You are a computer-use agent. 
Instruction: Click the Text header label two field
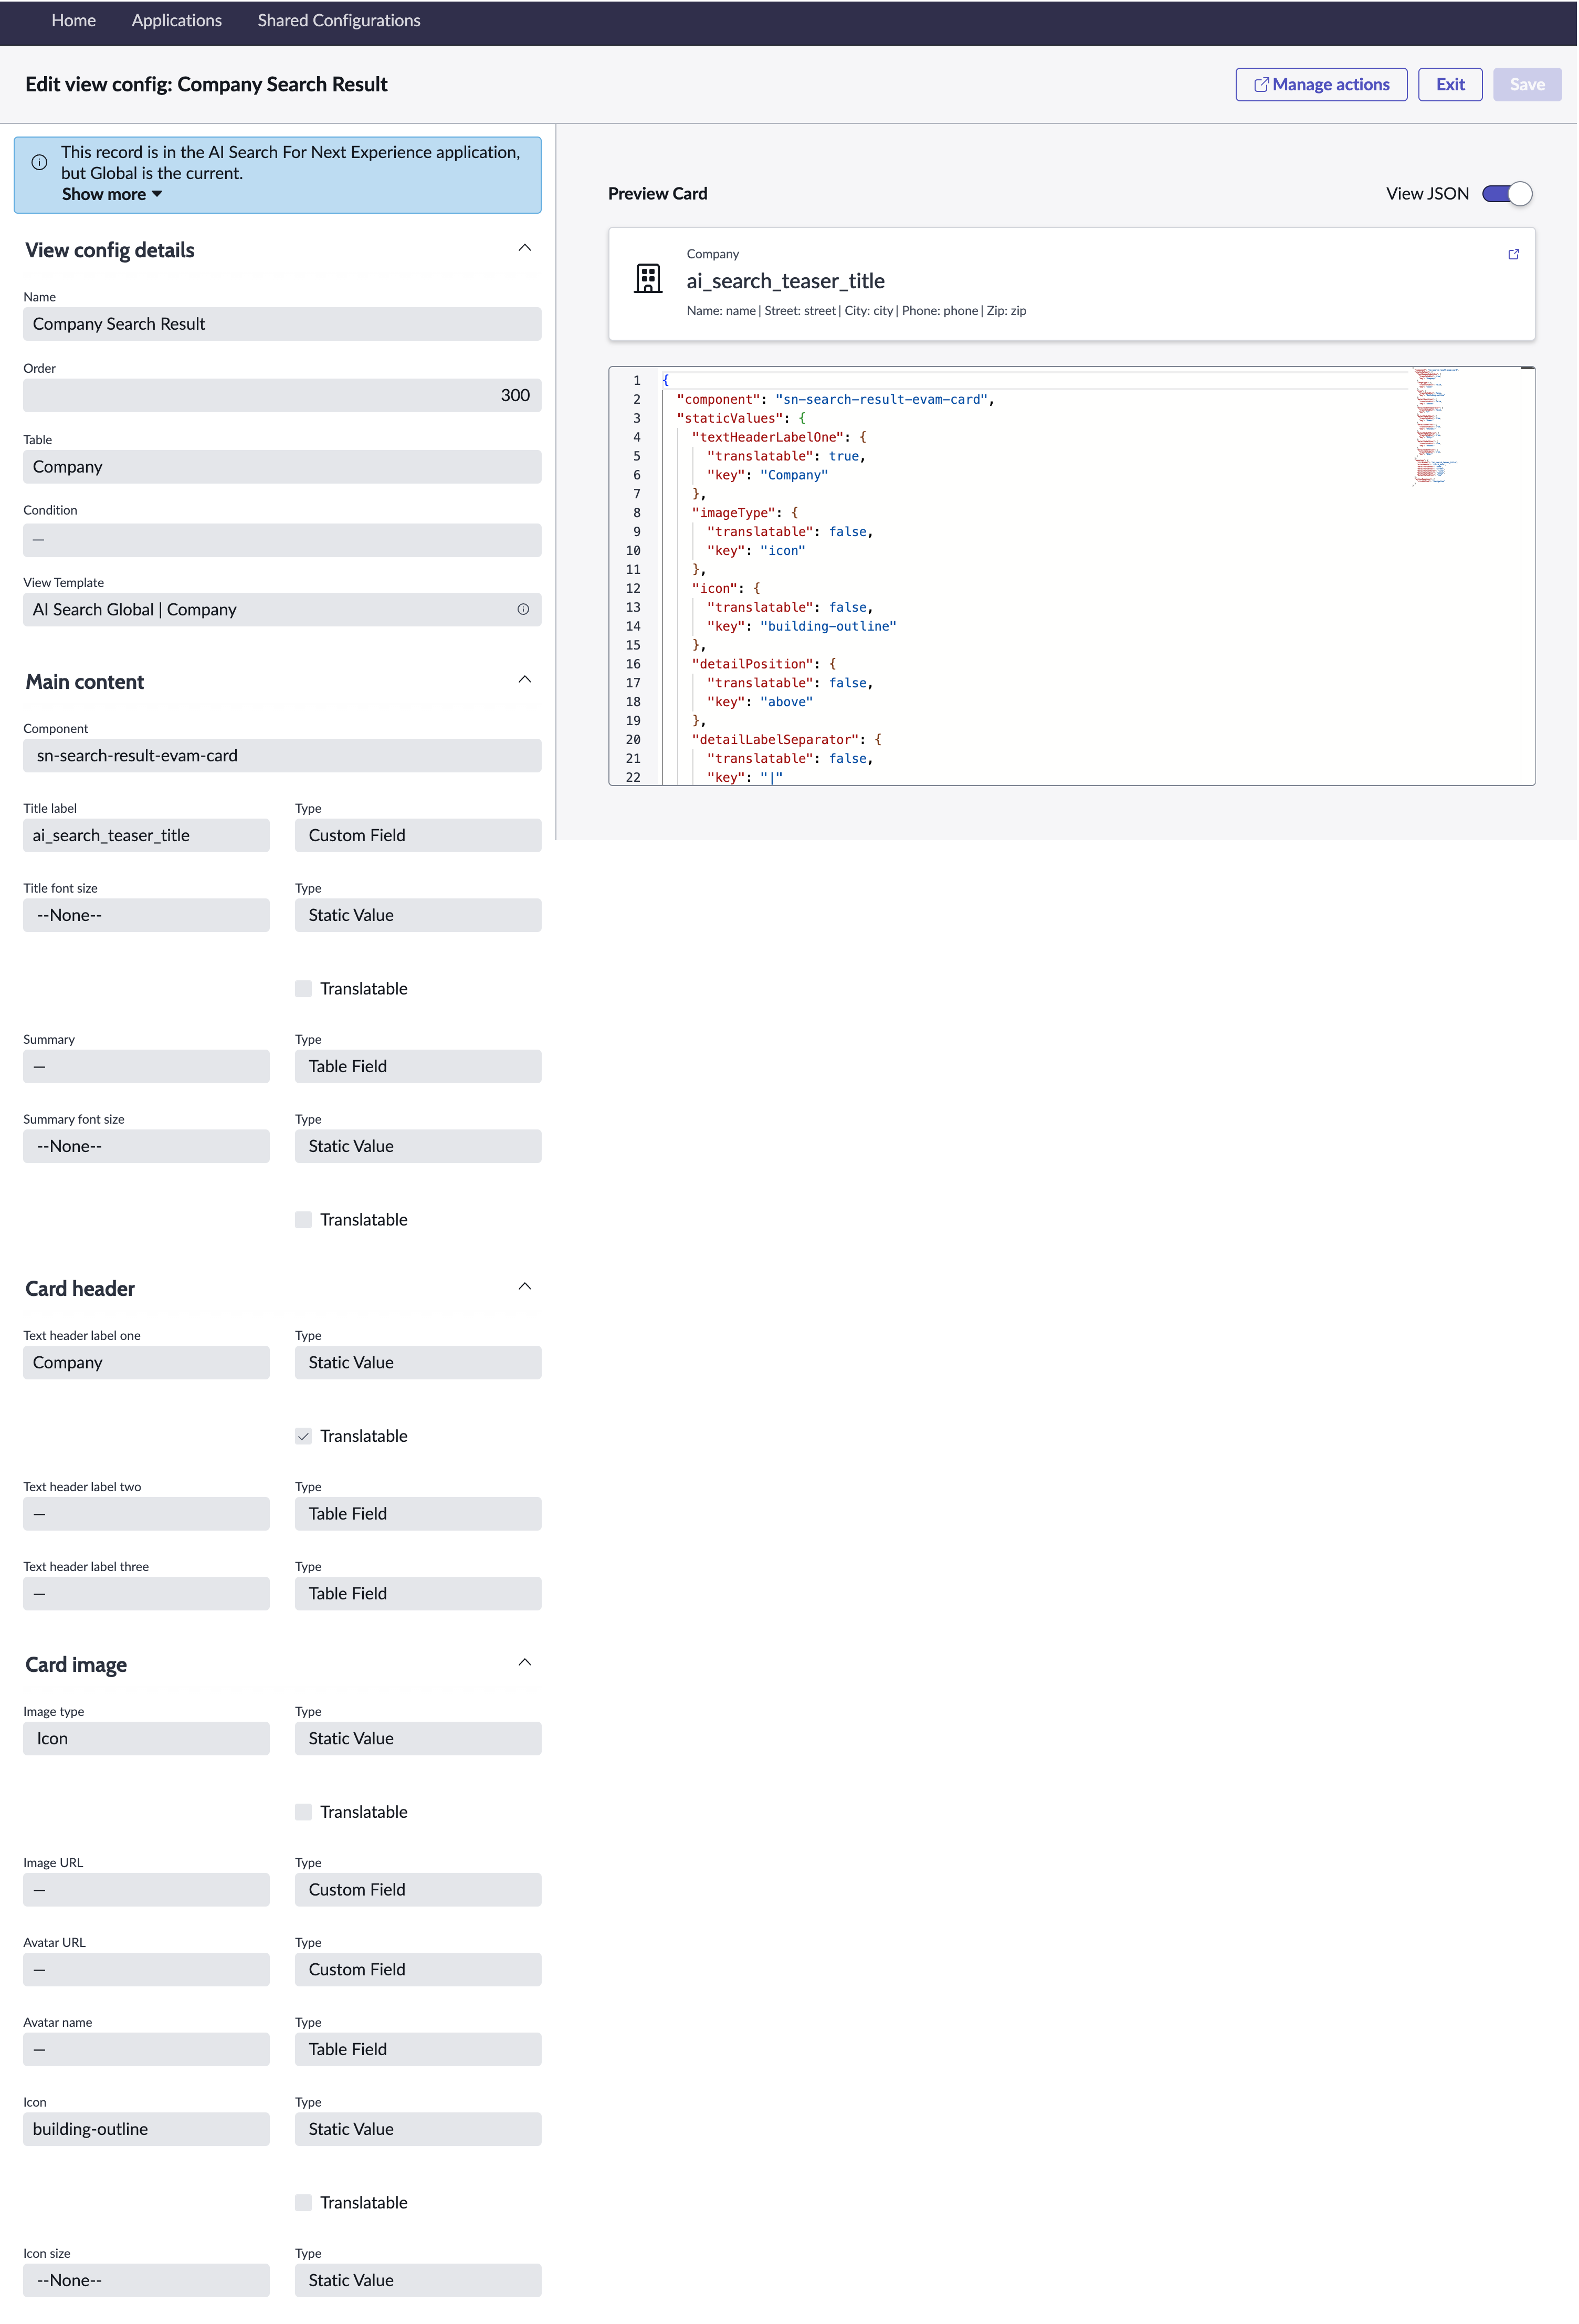tap(146, 1513)
